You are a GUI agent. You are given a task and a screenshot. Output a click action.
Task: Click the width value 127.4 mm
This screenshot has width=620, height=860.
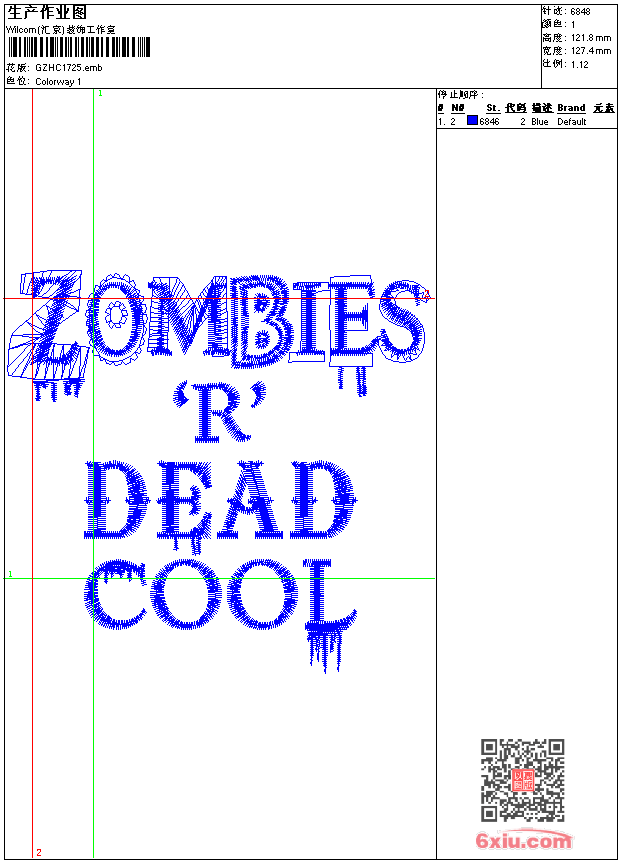(x=591, y=51)
